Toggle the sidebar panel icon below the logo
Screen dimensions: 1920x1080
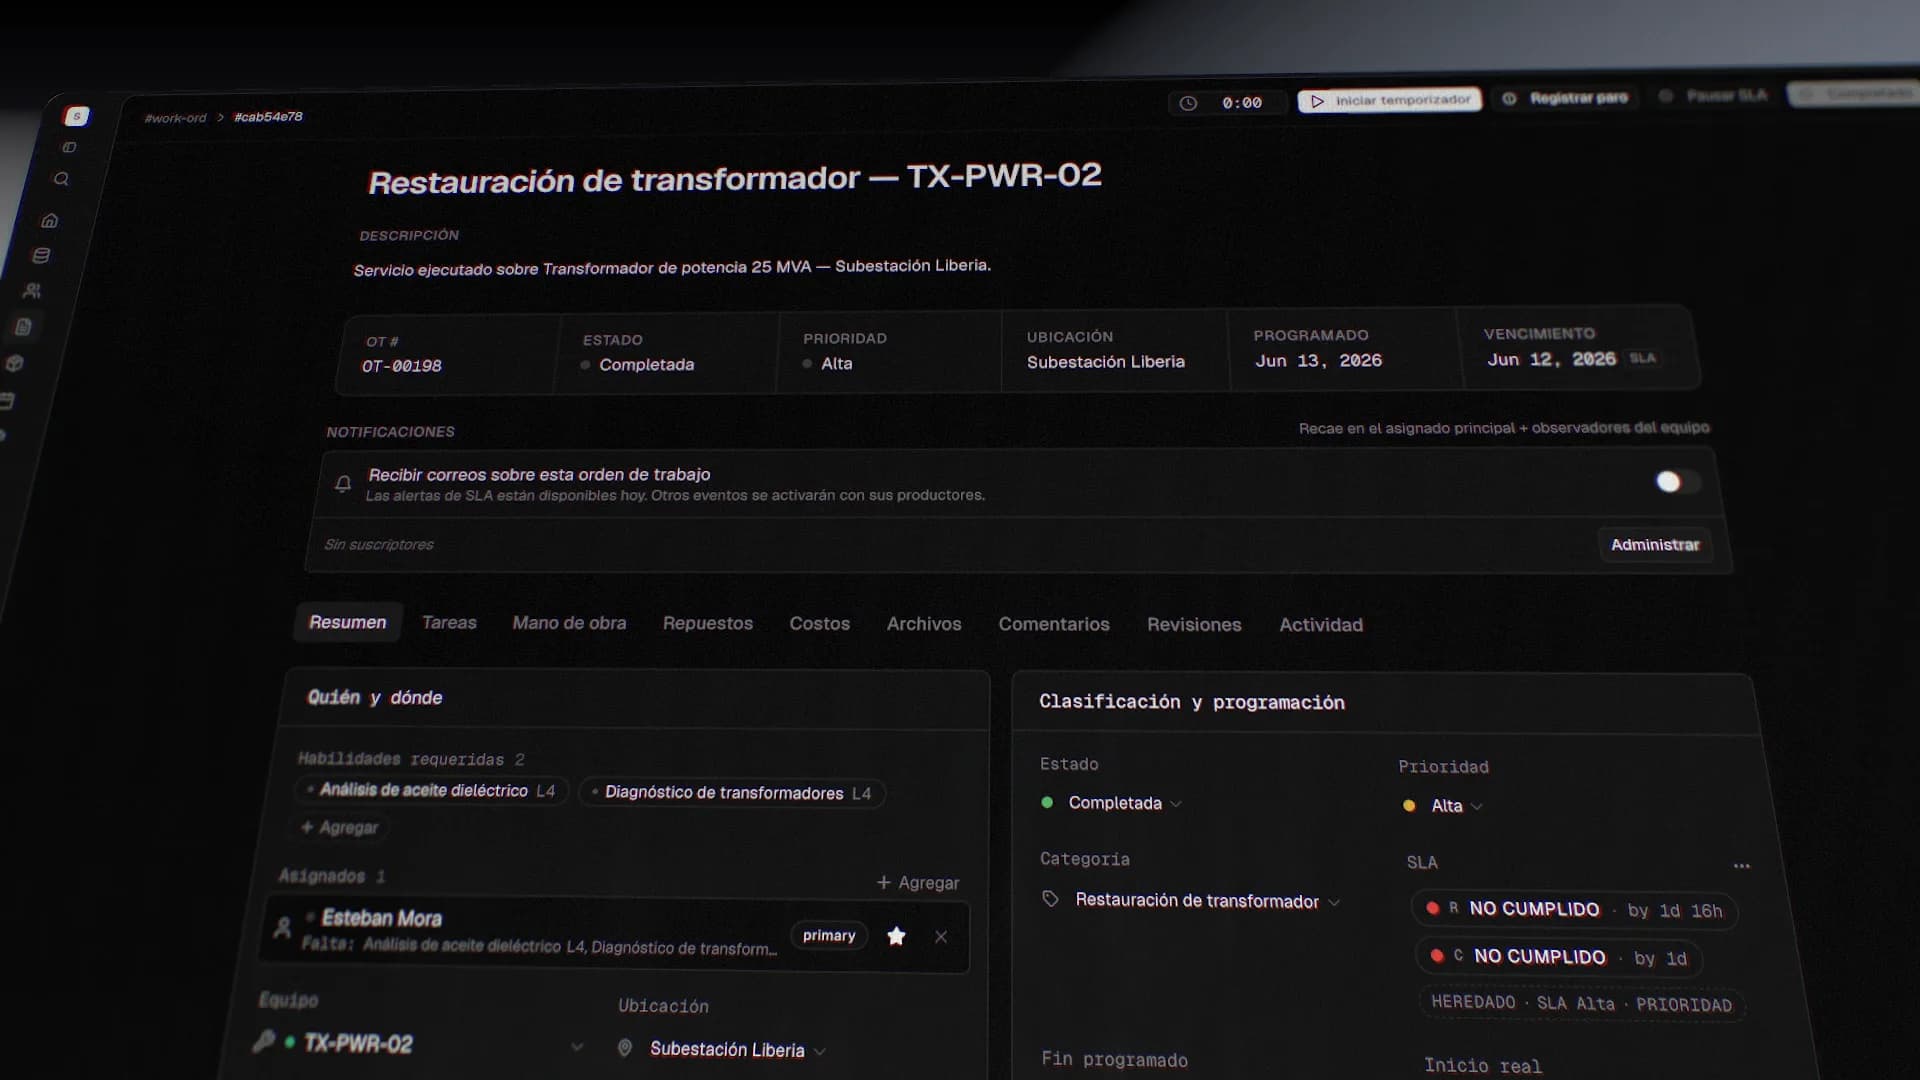click(x=69, y=147)
